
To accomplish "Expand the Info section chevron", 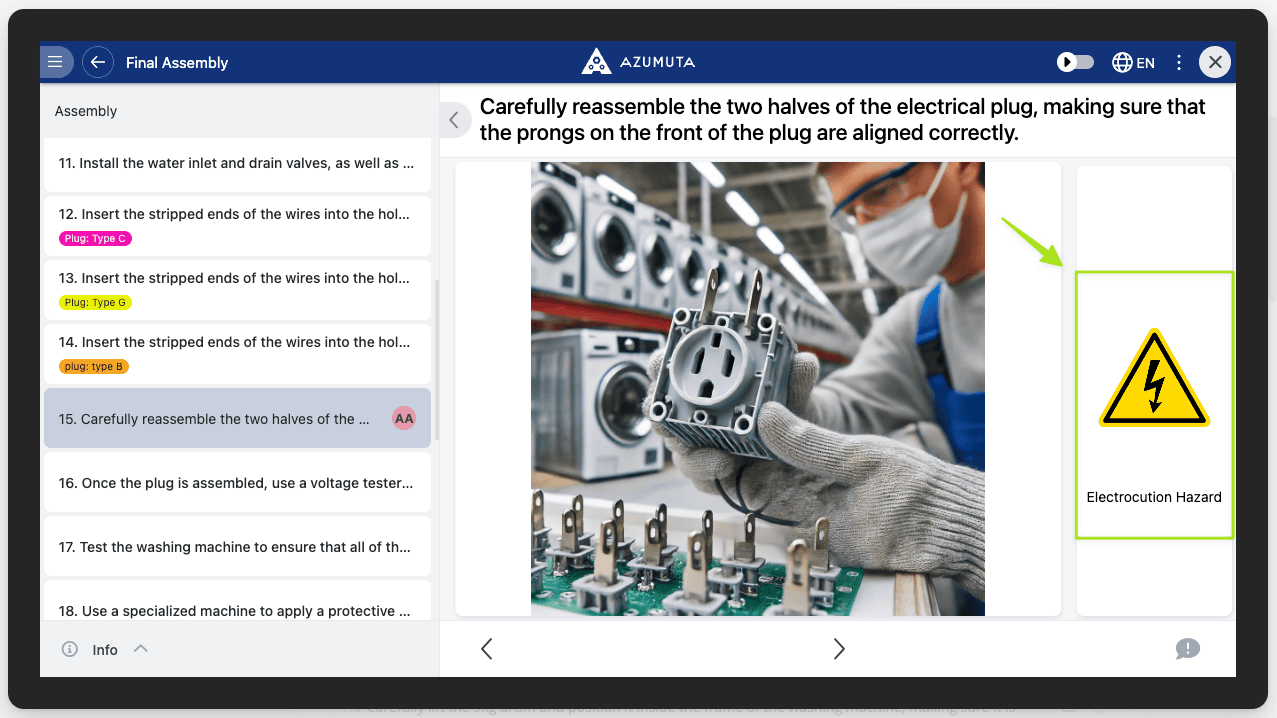I will pyautogui.click(x=141, y=649).
